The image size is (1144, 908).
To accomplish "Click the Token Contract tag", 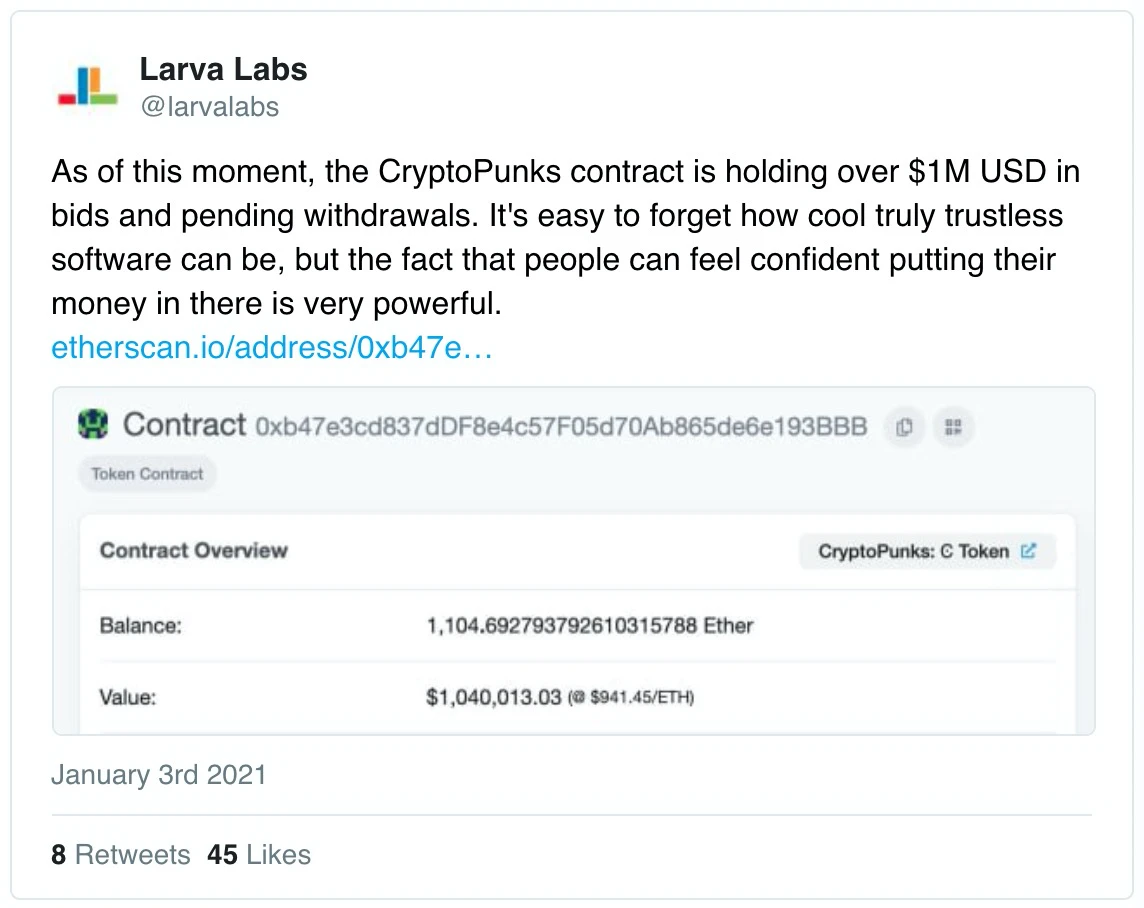I will [x=147, y=474].
